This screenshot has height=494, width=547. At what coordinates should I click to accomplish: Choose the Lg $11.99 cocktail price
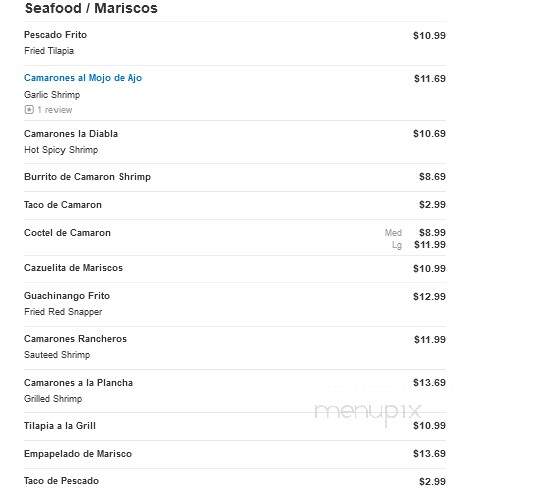419,245
